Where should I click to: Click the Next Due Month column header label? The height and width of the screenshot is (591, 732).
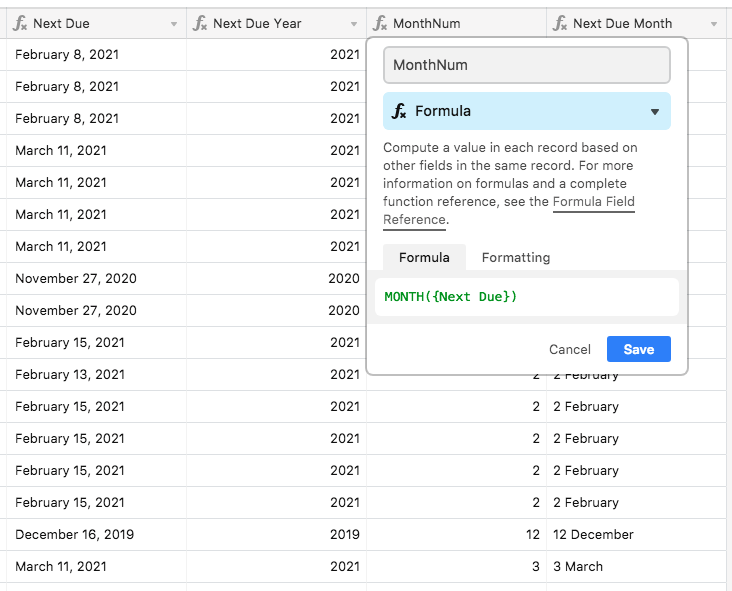point(622,23)
